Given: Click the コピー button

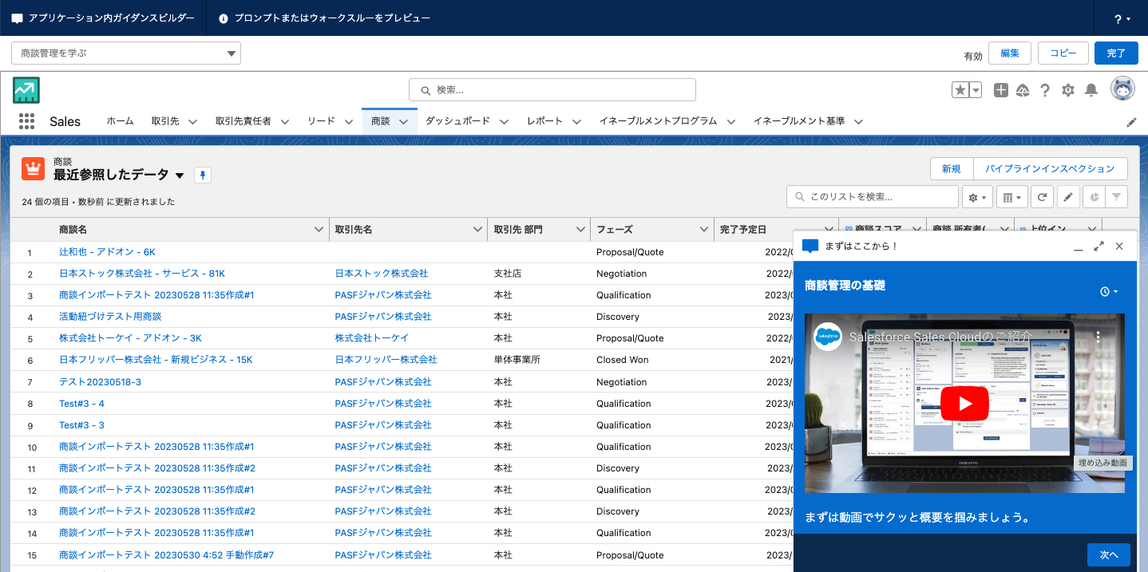Looking at the screenshot, I should (1063, 53).
